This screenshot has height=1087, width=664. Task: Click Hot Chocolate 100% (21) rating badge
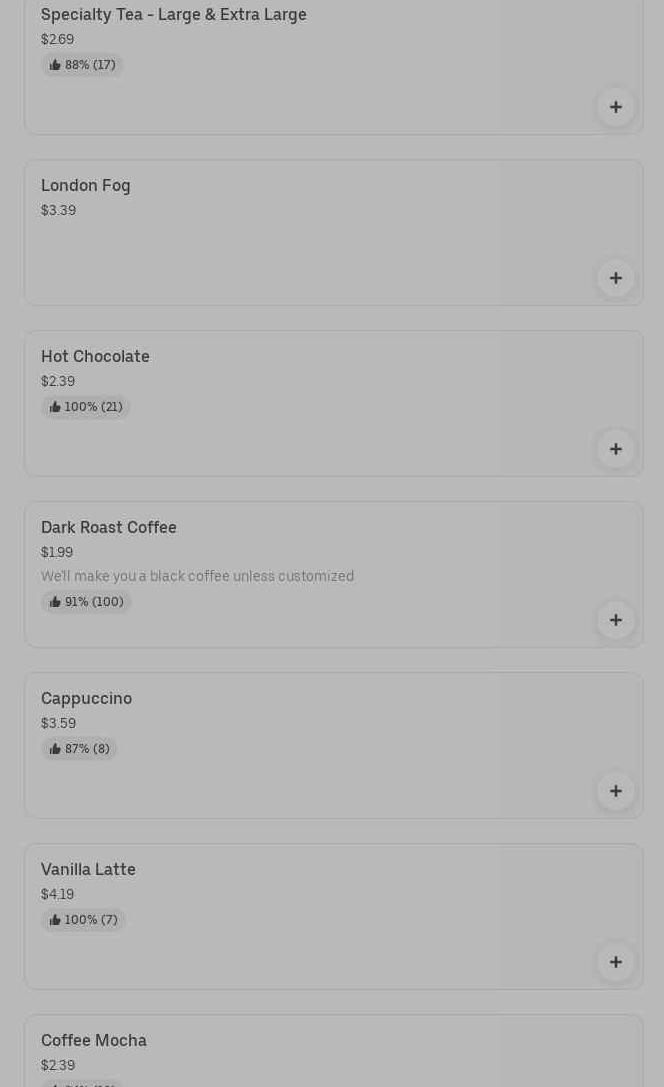coord(86,407)
